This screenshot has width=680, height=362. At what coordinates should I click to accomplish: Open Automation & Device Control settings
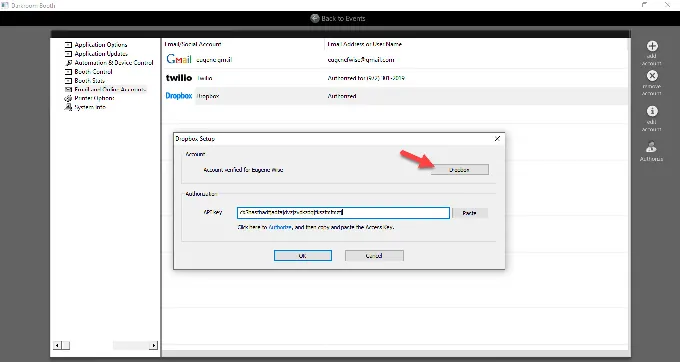(114, 62)
